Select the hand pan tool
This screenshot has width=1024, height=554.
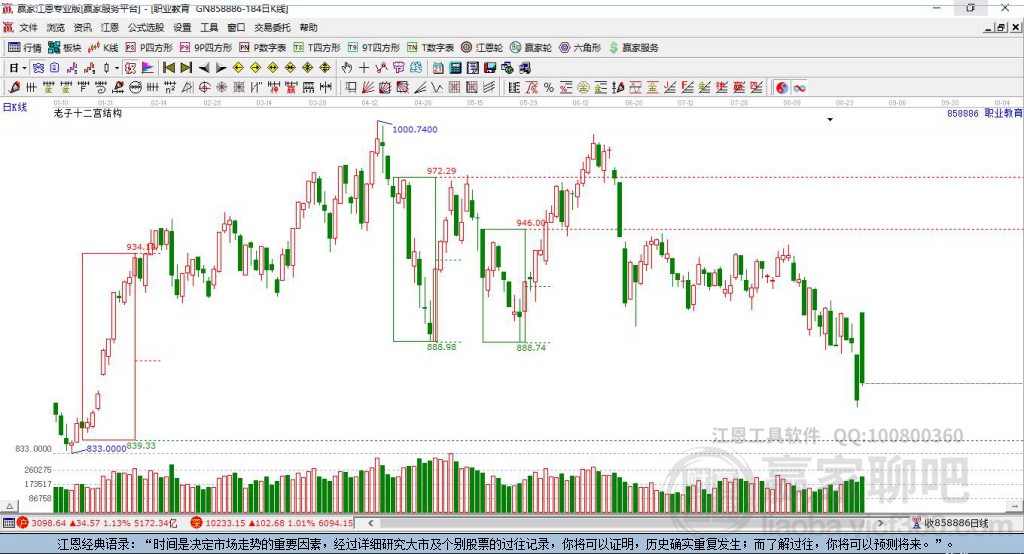[x=347, y=67]
